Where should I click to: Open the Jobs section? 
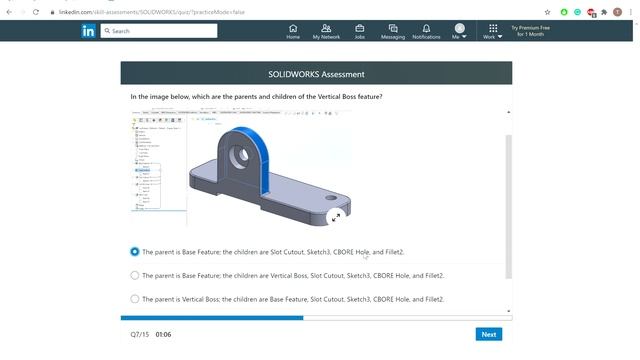[x=360, y=31]
